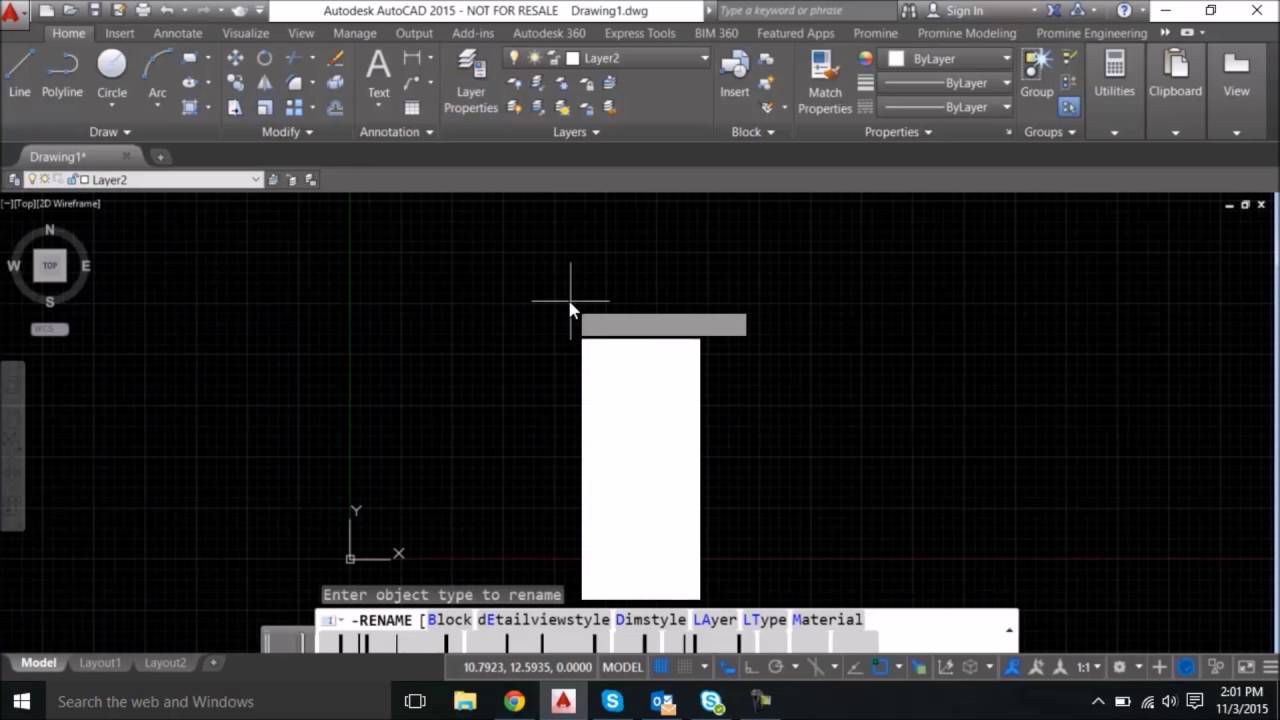Click the Object Color wheel icon
Viewport: 1280px width, 720px height.
coord(865,59)
